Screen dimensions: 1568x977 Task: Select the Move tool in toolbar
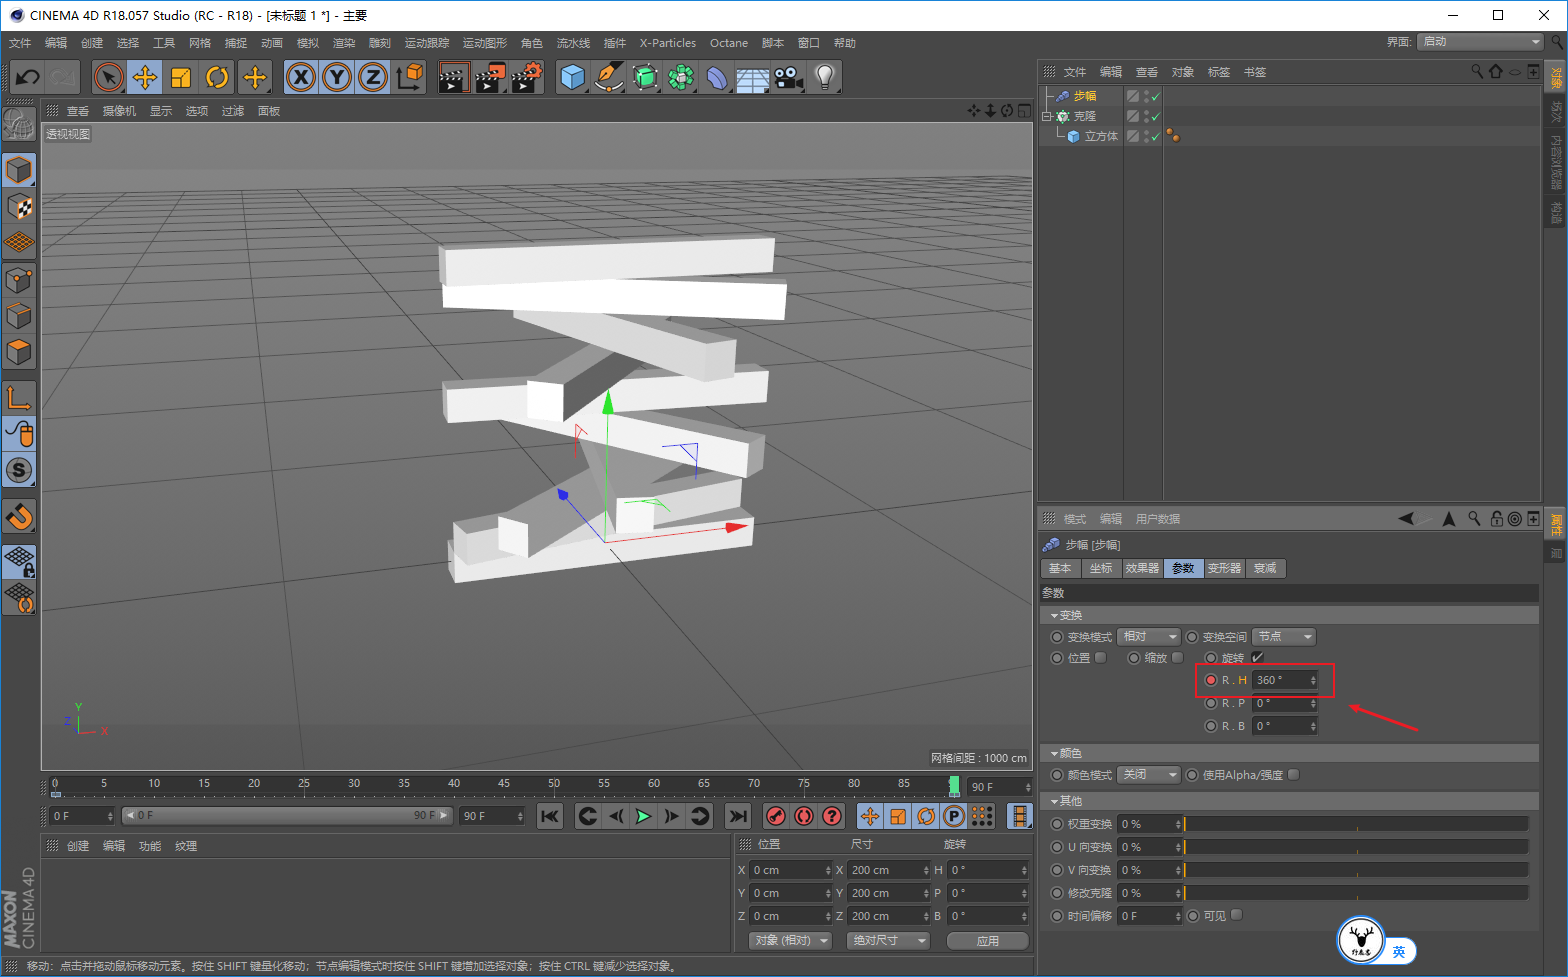(145, 77)
